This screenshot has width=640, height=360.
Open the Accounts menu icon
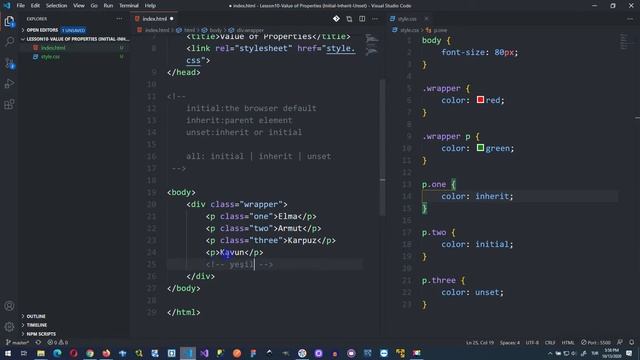[9, 306]
